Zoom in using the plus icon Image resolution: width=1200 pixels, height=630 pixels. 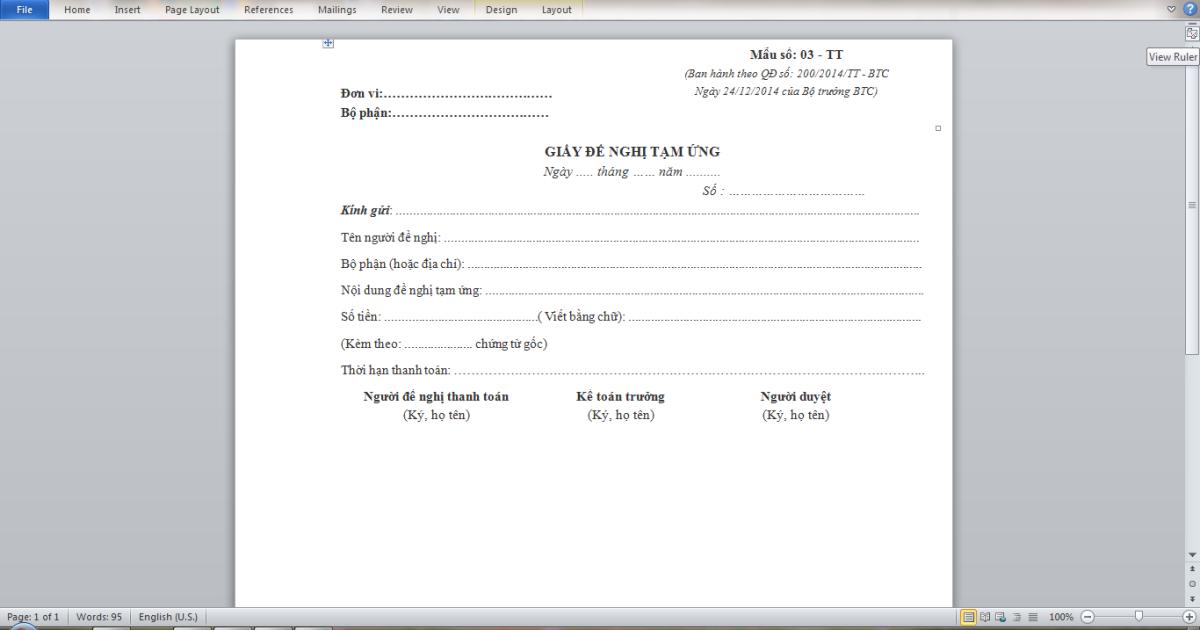(x=1190, y=616)
